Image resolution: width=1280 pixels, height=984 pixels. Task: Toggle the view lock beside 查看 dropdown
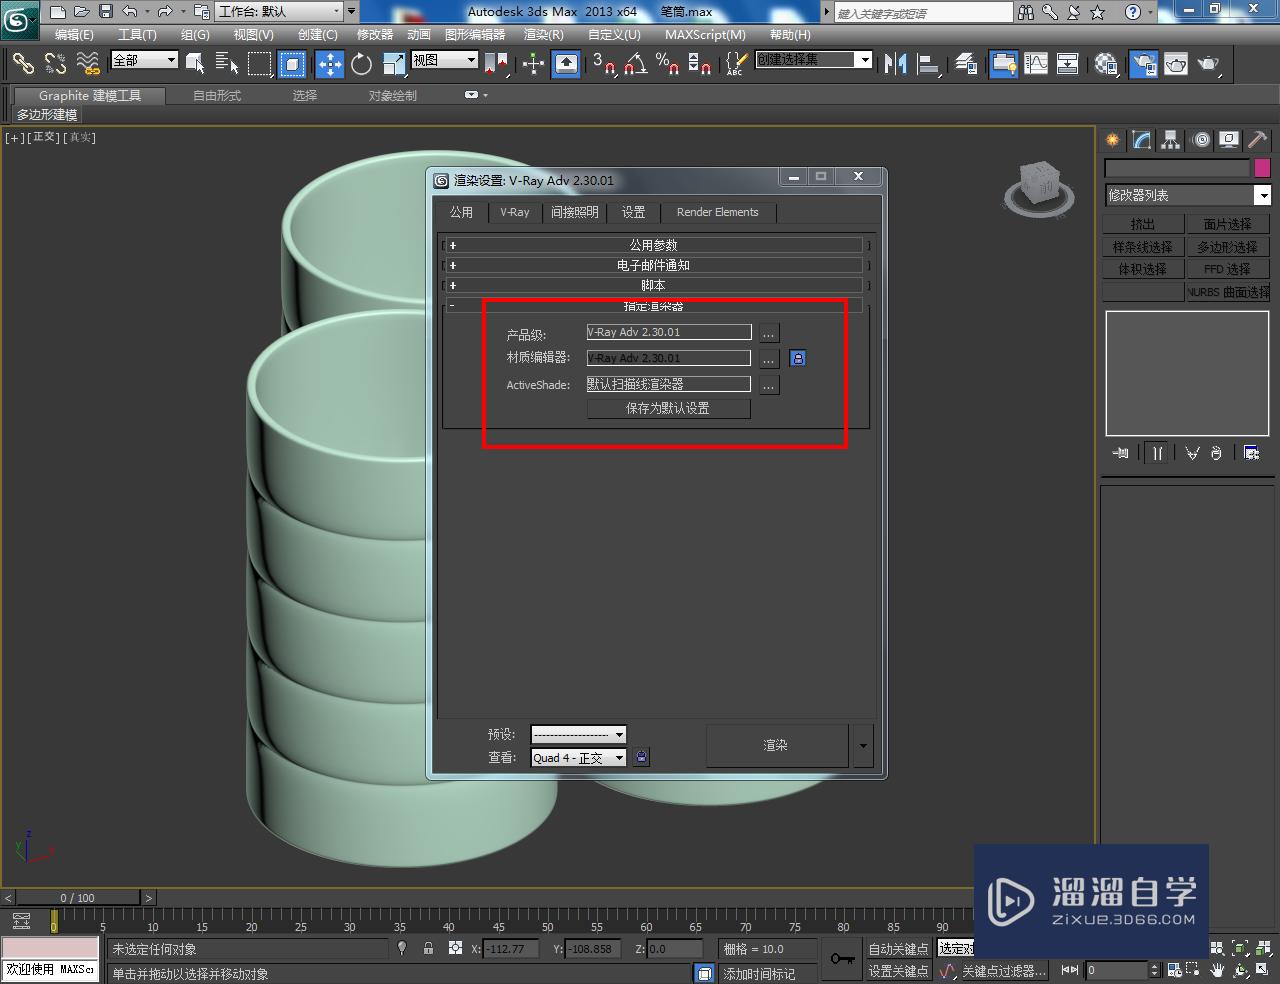(x=642, y=757)
